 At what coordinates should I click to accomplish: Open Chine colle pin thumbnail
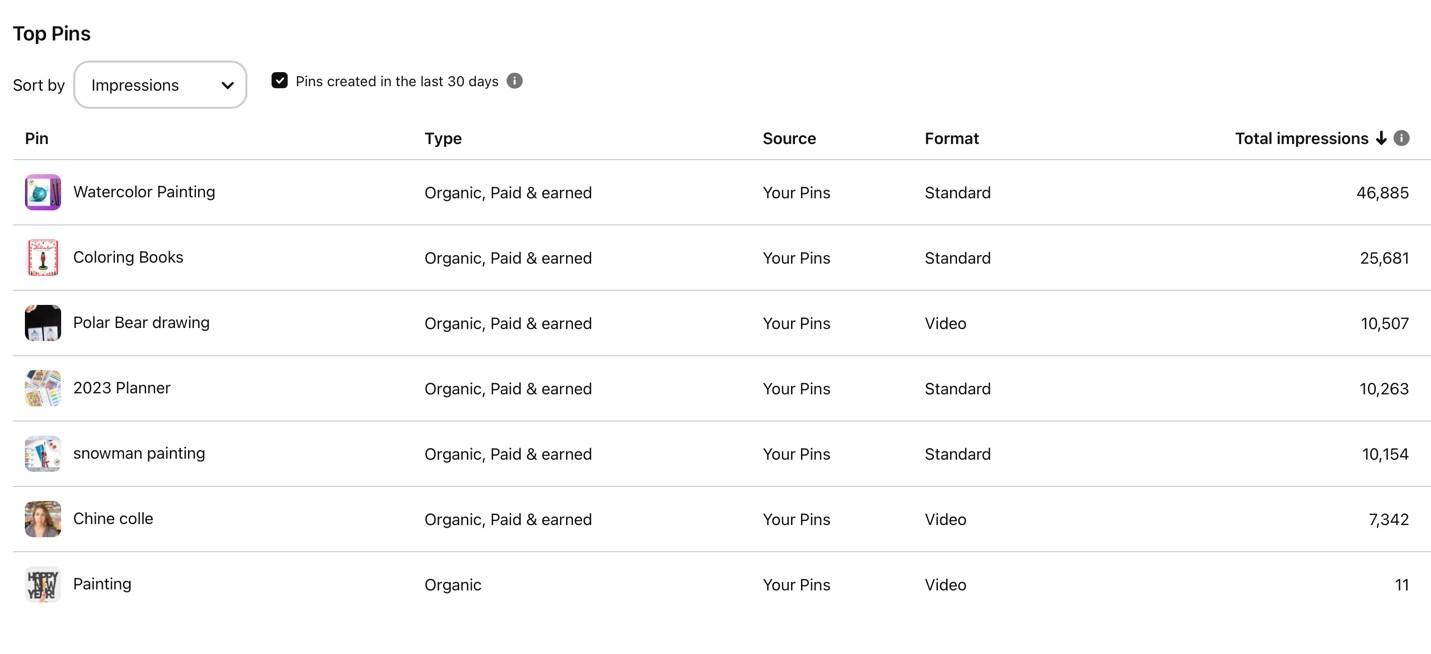click(43, 519)
